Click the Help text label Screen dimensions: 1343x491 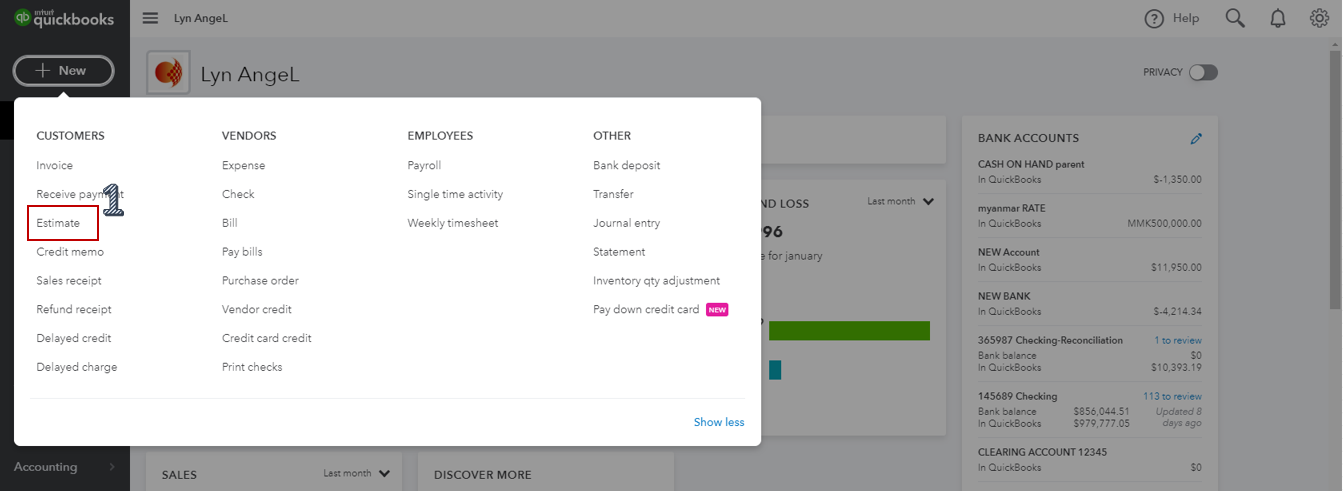pos(1186,18)
